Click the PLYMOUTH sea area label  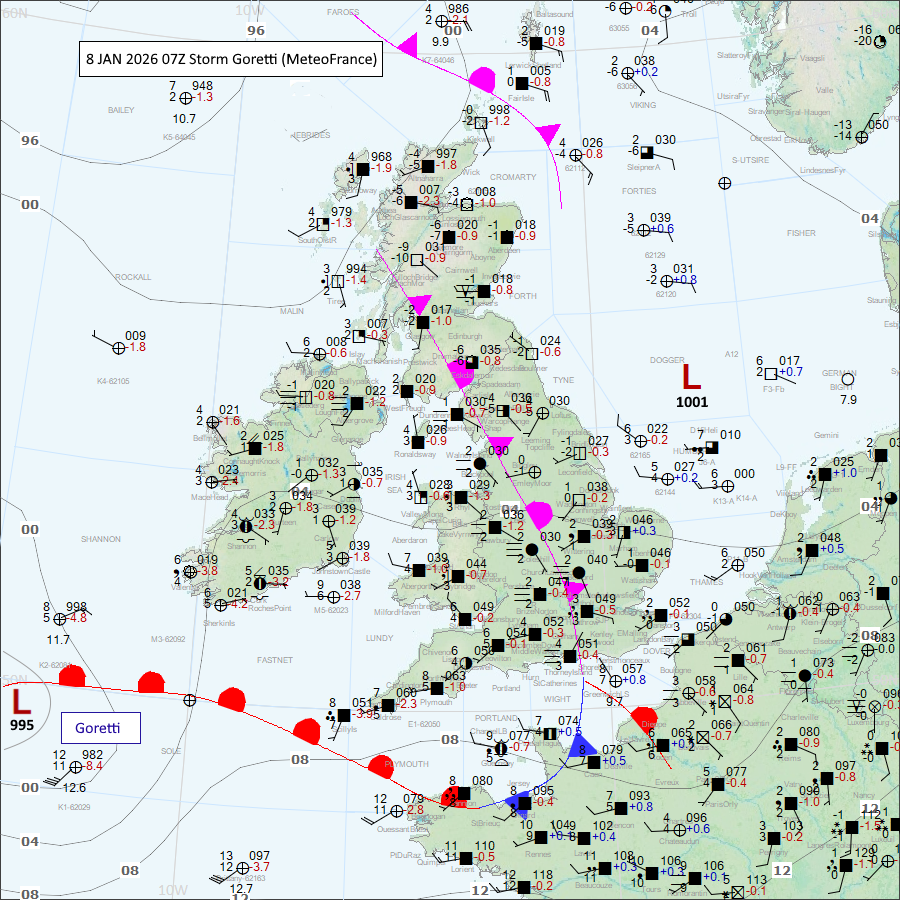click(x=406, y=764)
